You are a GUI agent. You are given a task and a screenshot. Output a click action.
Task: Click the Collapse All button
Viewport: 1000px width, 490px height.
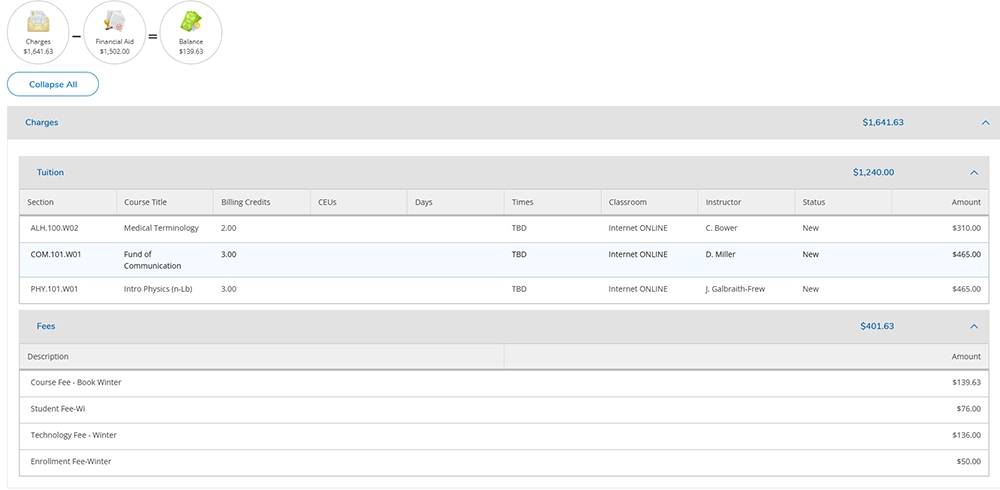(x=53, y=84)
